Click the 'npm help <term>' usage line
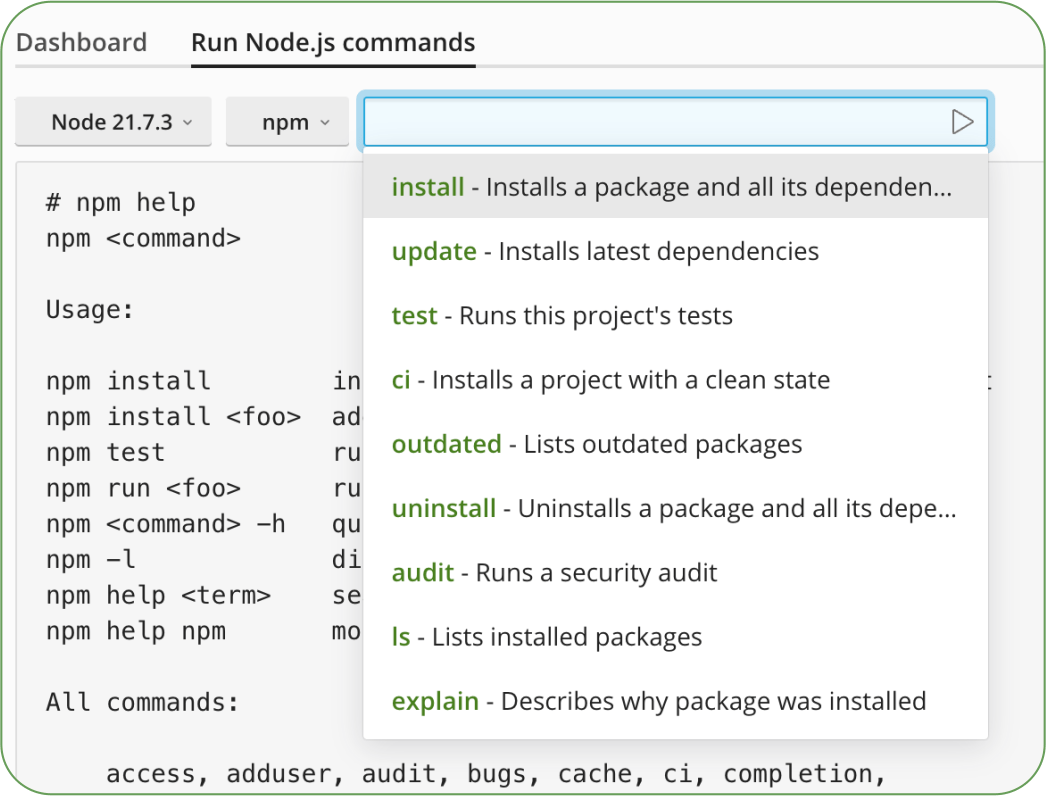Image resolution: width=1046 pixels, height=796 pixels. coord(158,595)
